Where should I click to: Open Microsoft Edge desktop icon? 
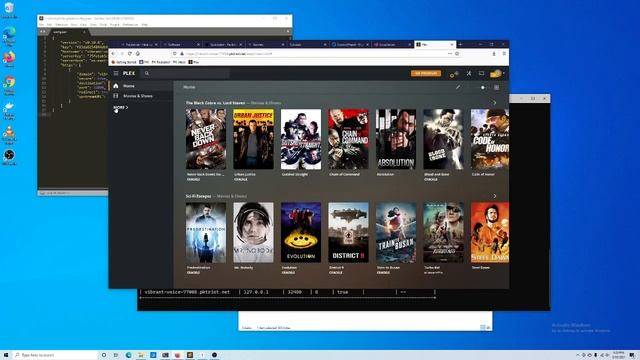[9, 36]
